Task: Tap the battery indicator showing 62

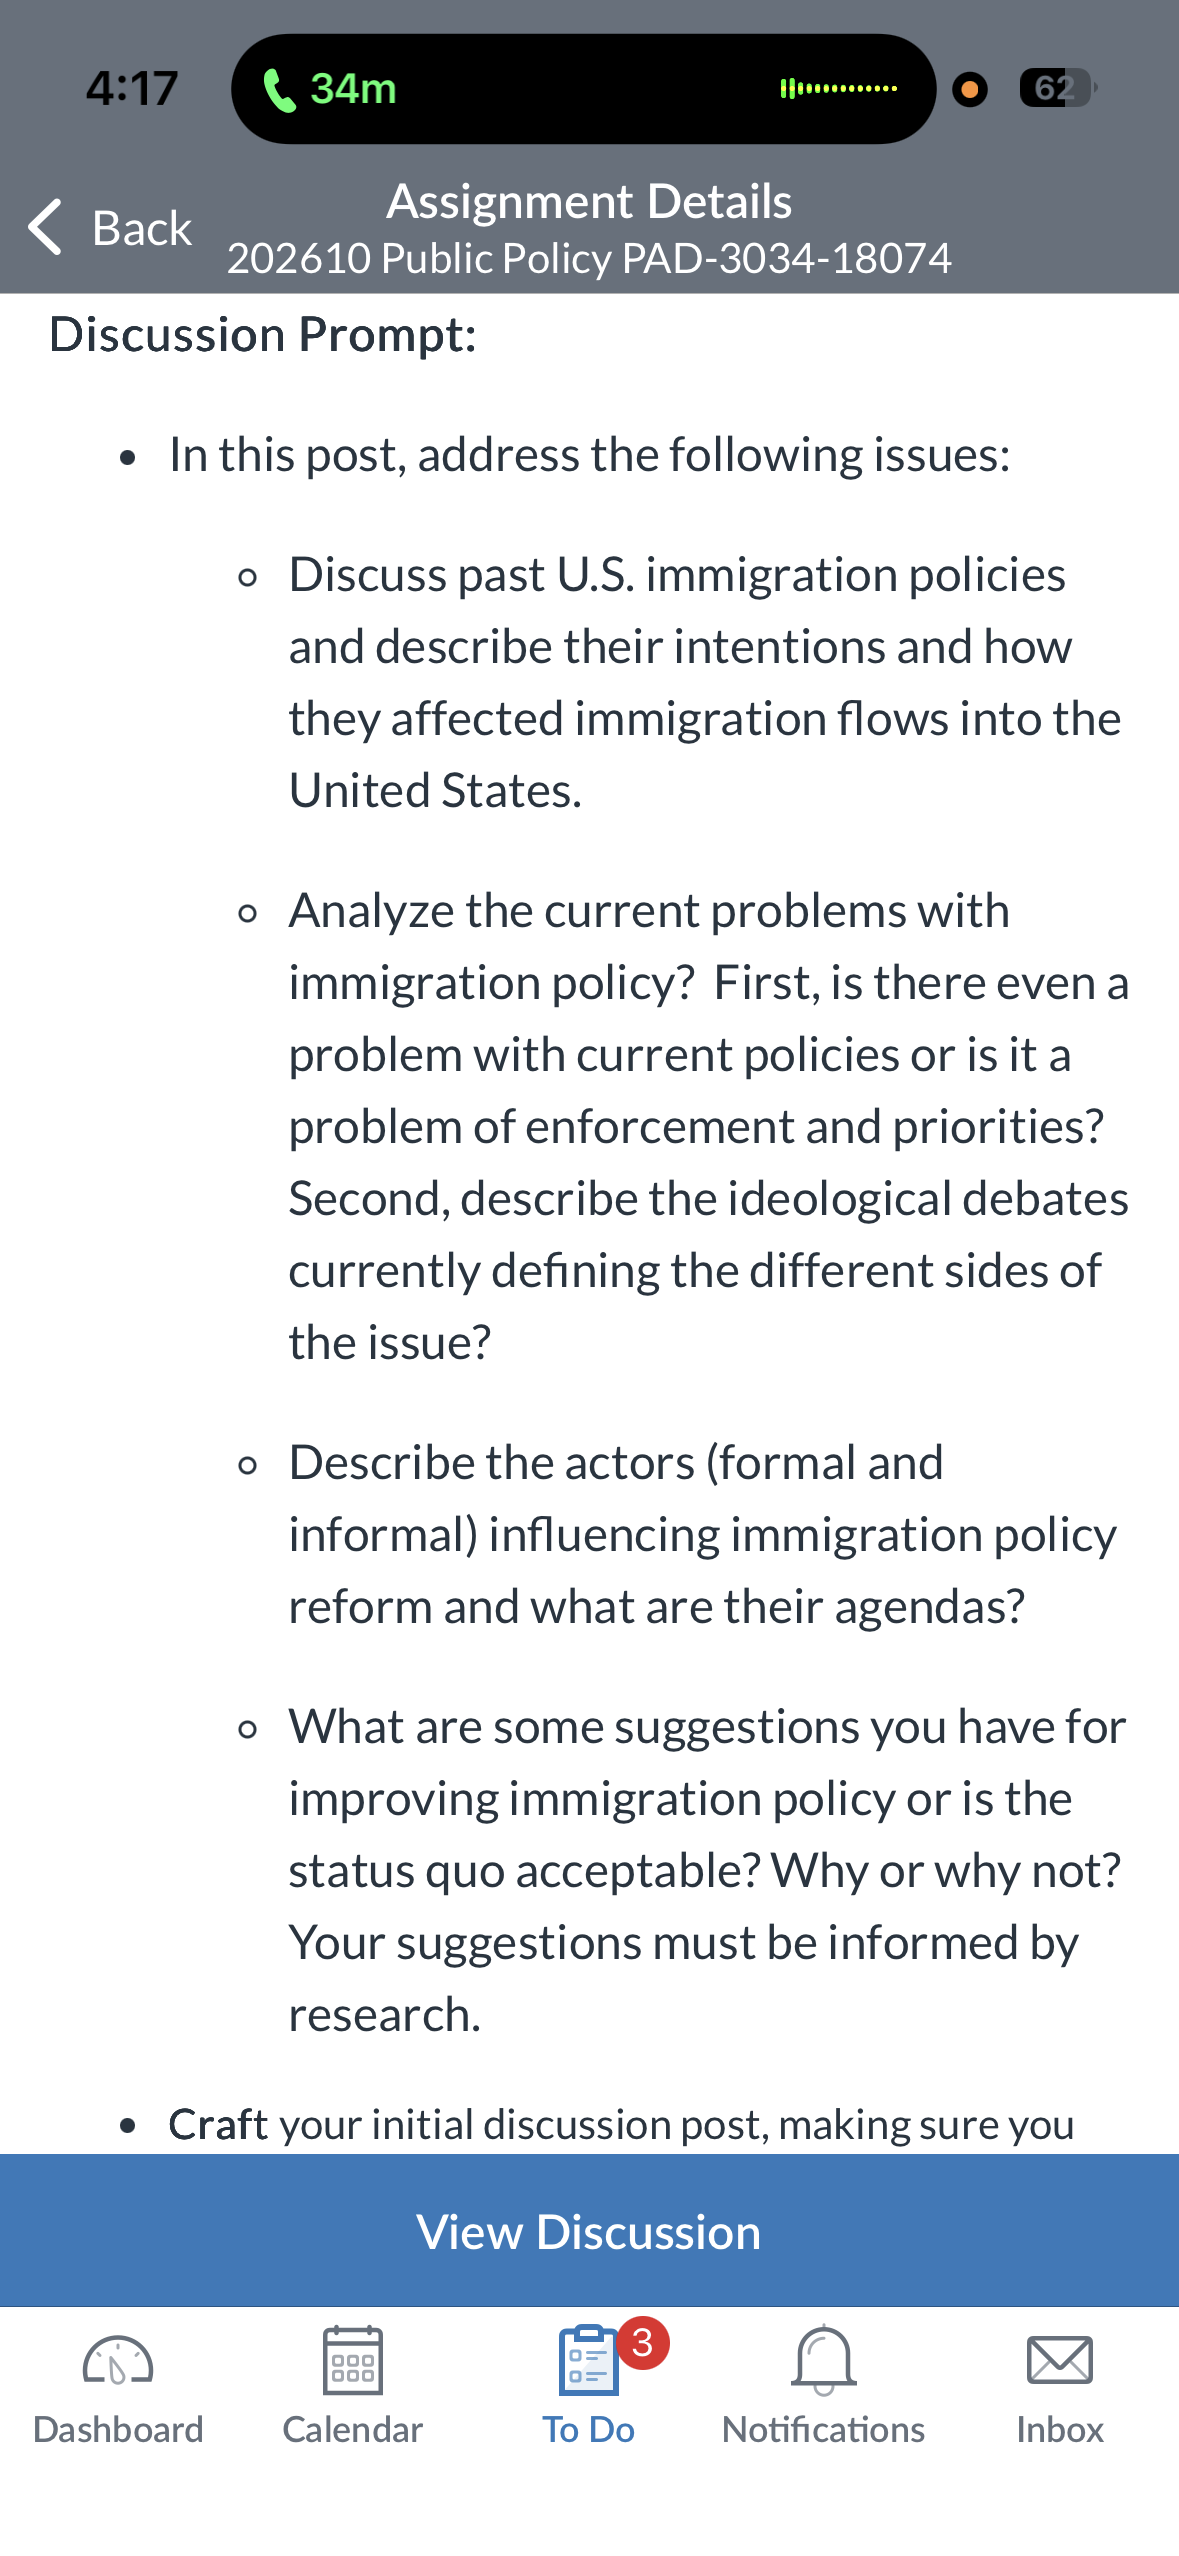Action: tap(1057, 88)
